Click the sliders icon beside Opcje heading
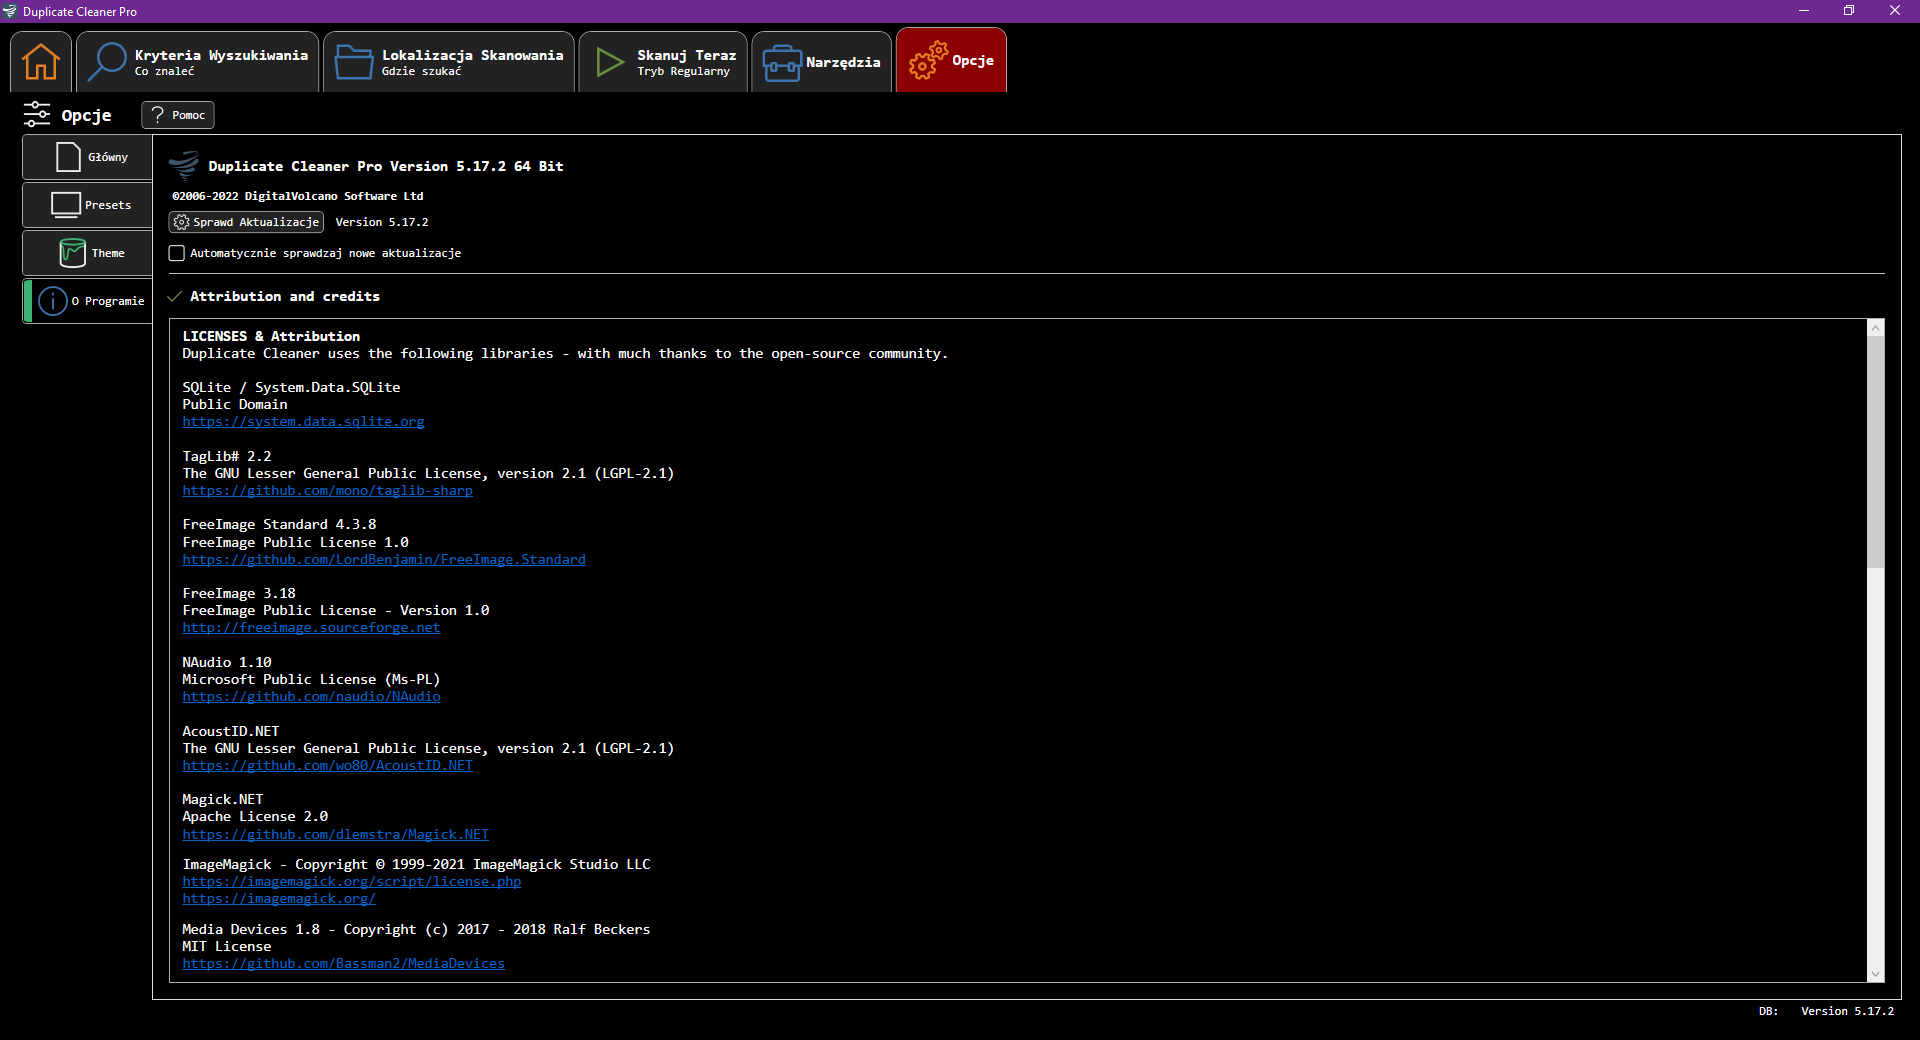 (37, 115)
